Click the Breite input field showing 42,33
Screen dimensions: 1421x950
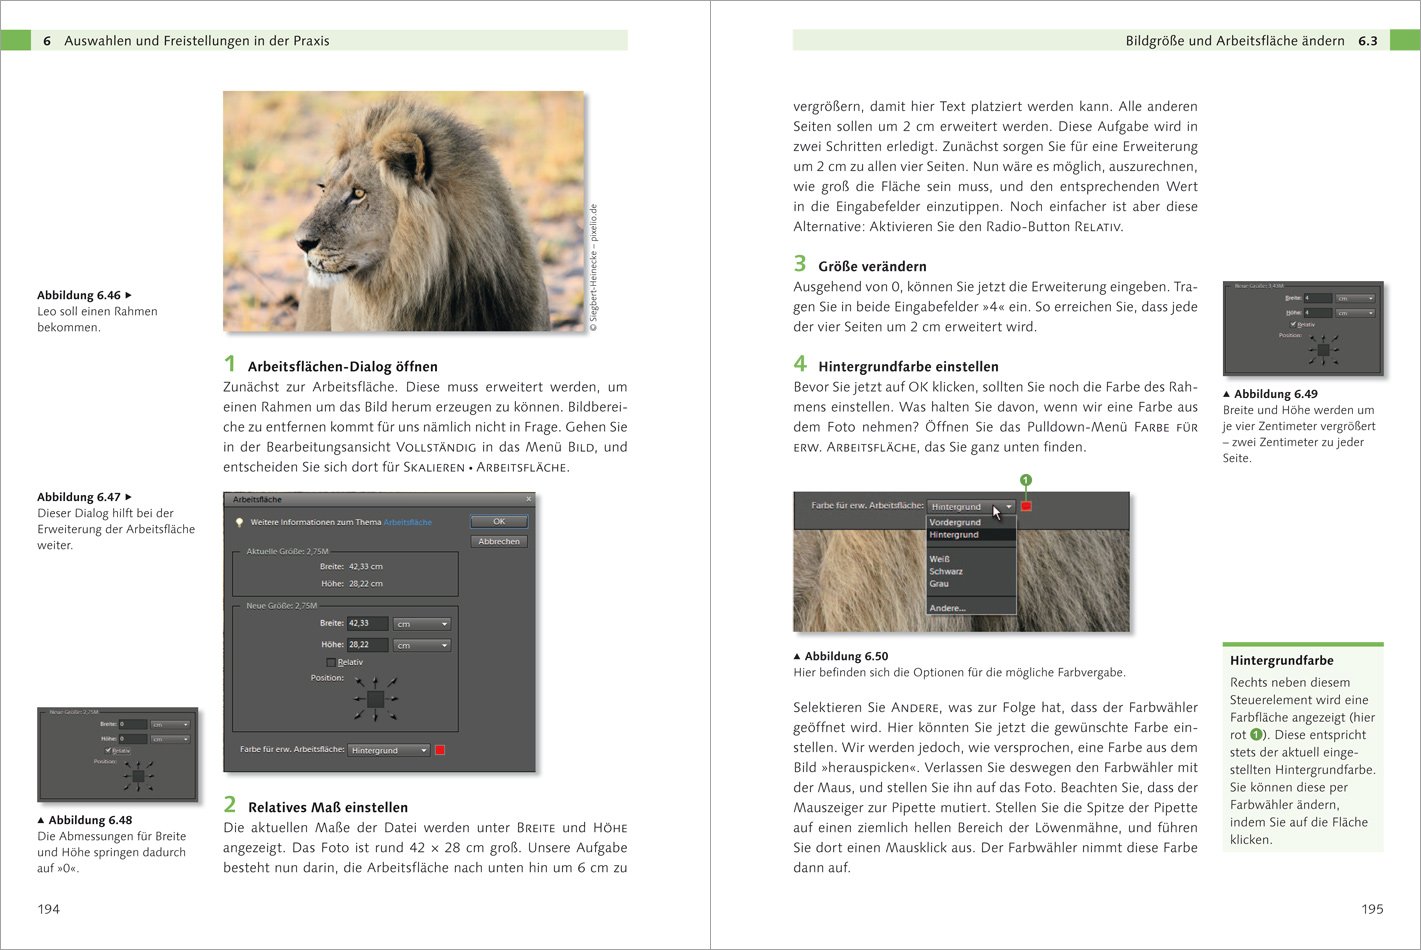point(366,623)
